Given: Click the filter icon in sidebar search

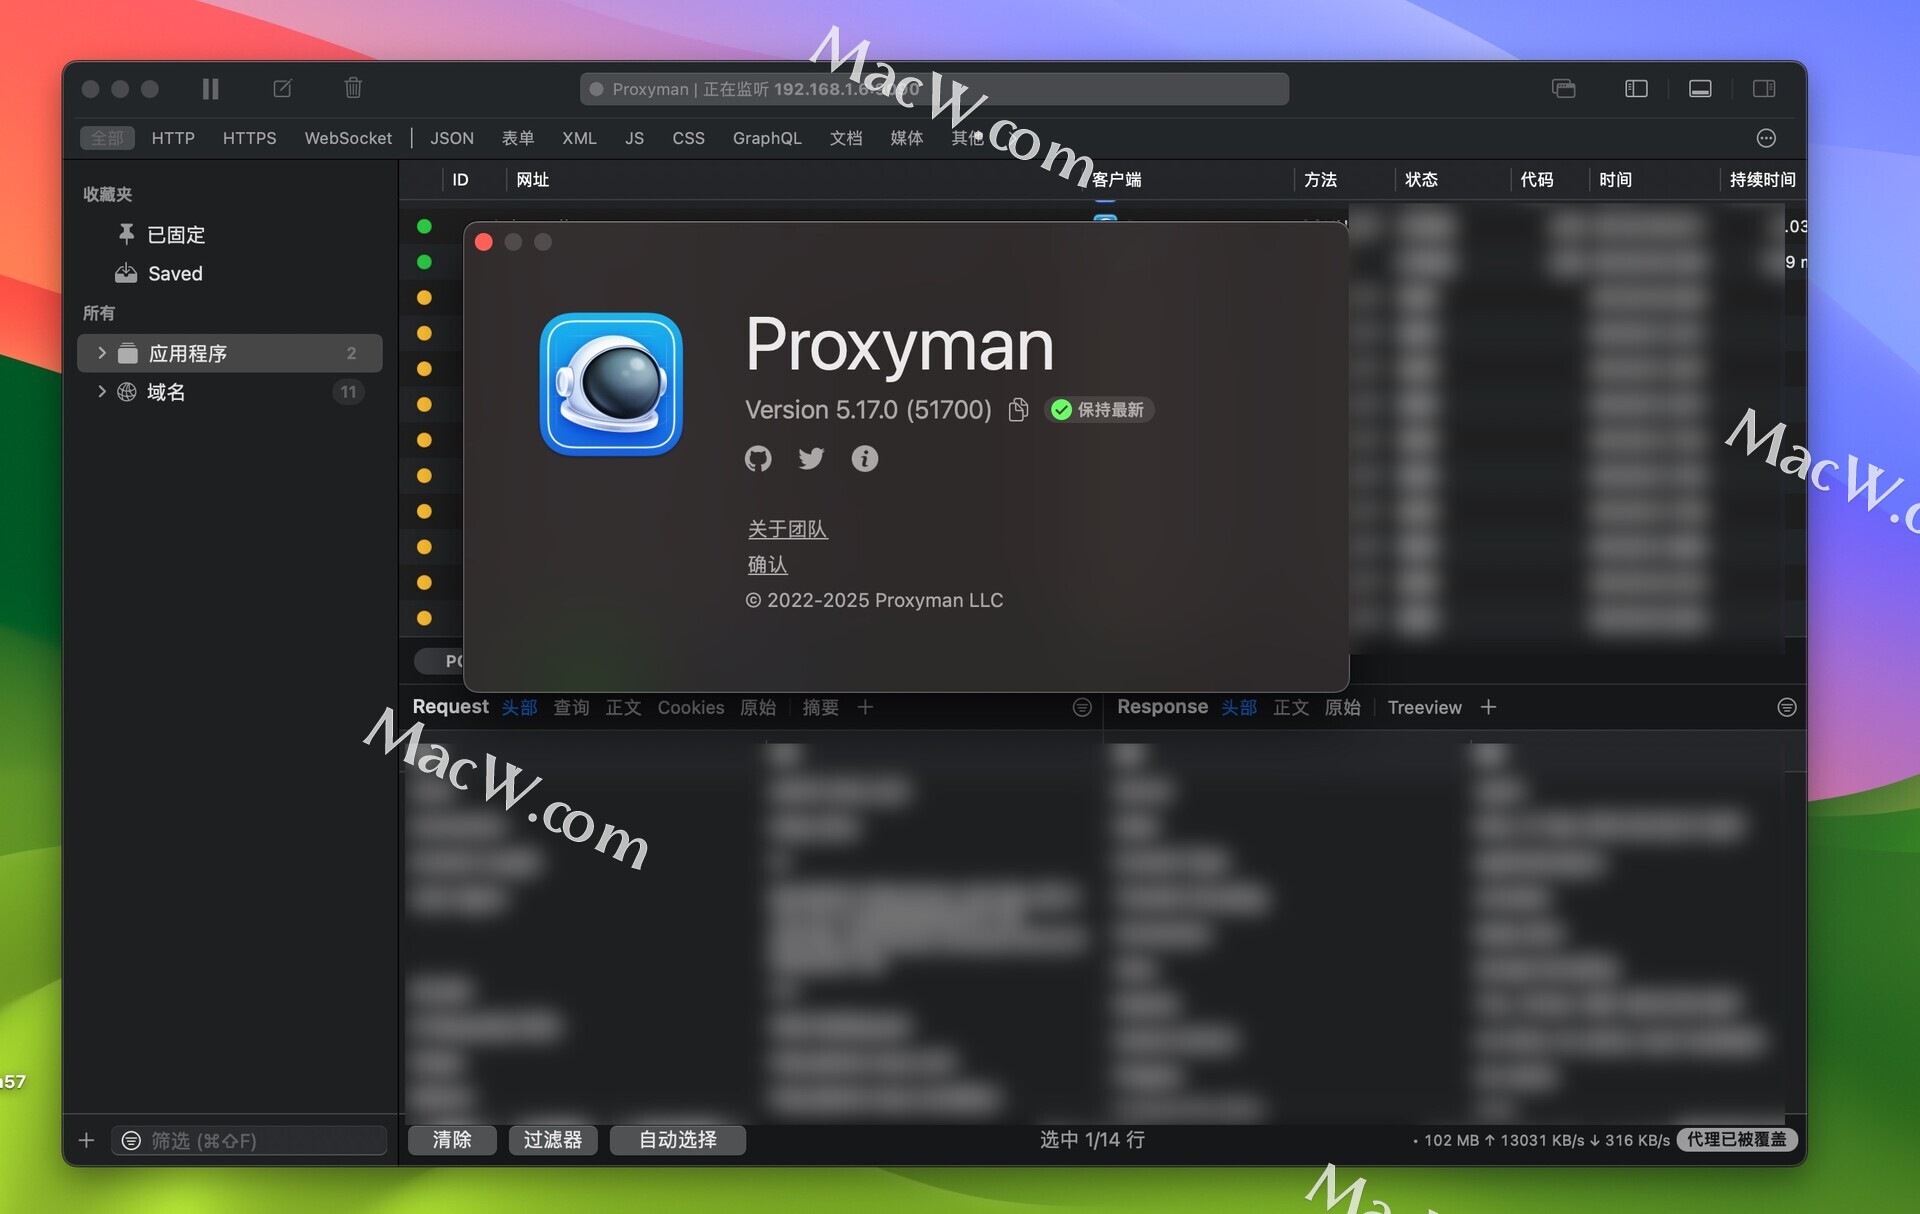Looking at the screenshot, I should click(x=131, y=1140).
